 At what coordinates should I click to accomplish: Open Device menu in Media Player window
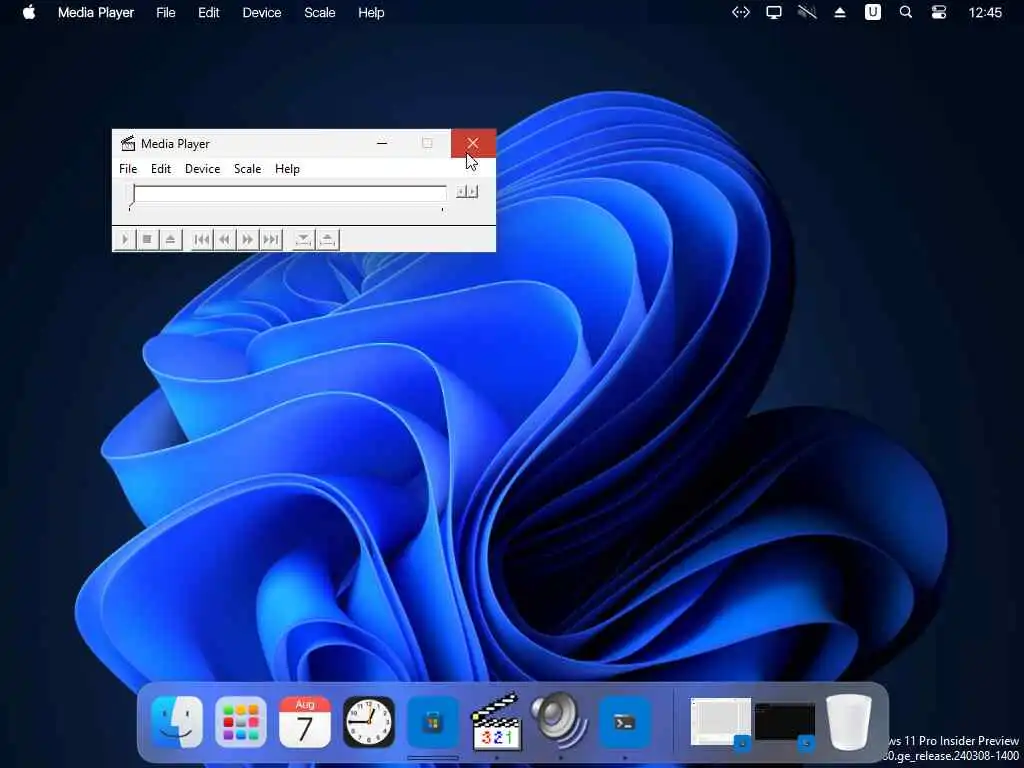tap(202, 168)
